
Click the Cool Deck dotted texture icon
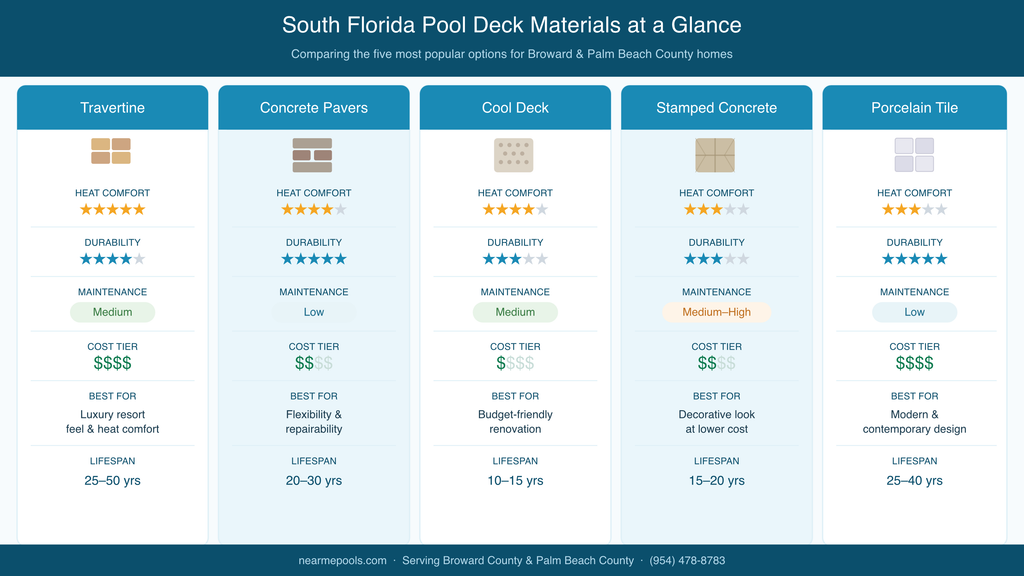[513, 155]
